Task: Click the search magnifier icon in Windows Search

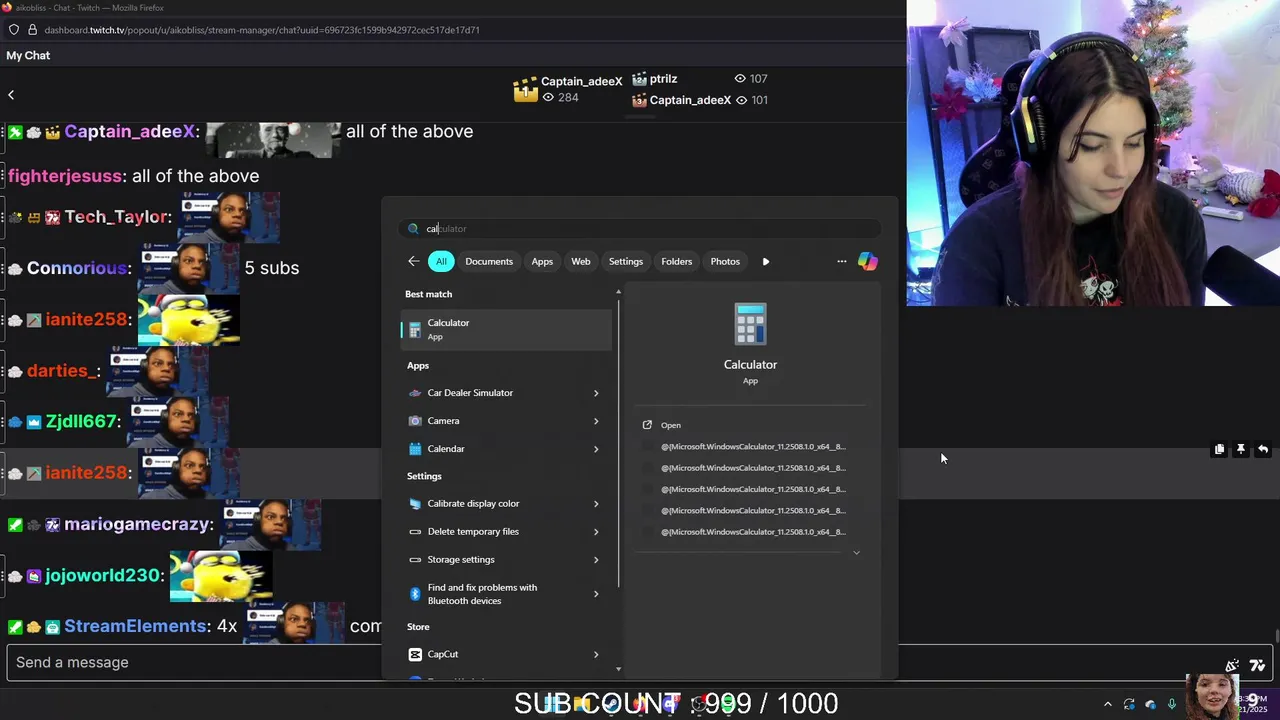Action: (413, 229)
